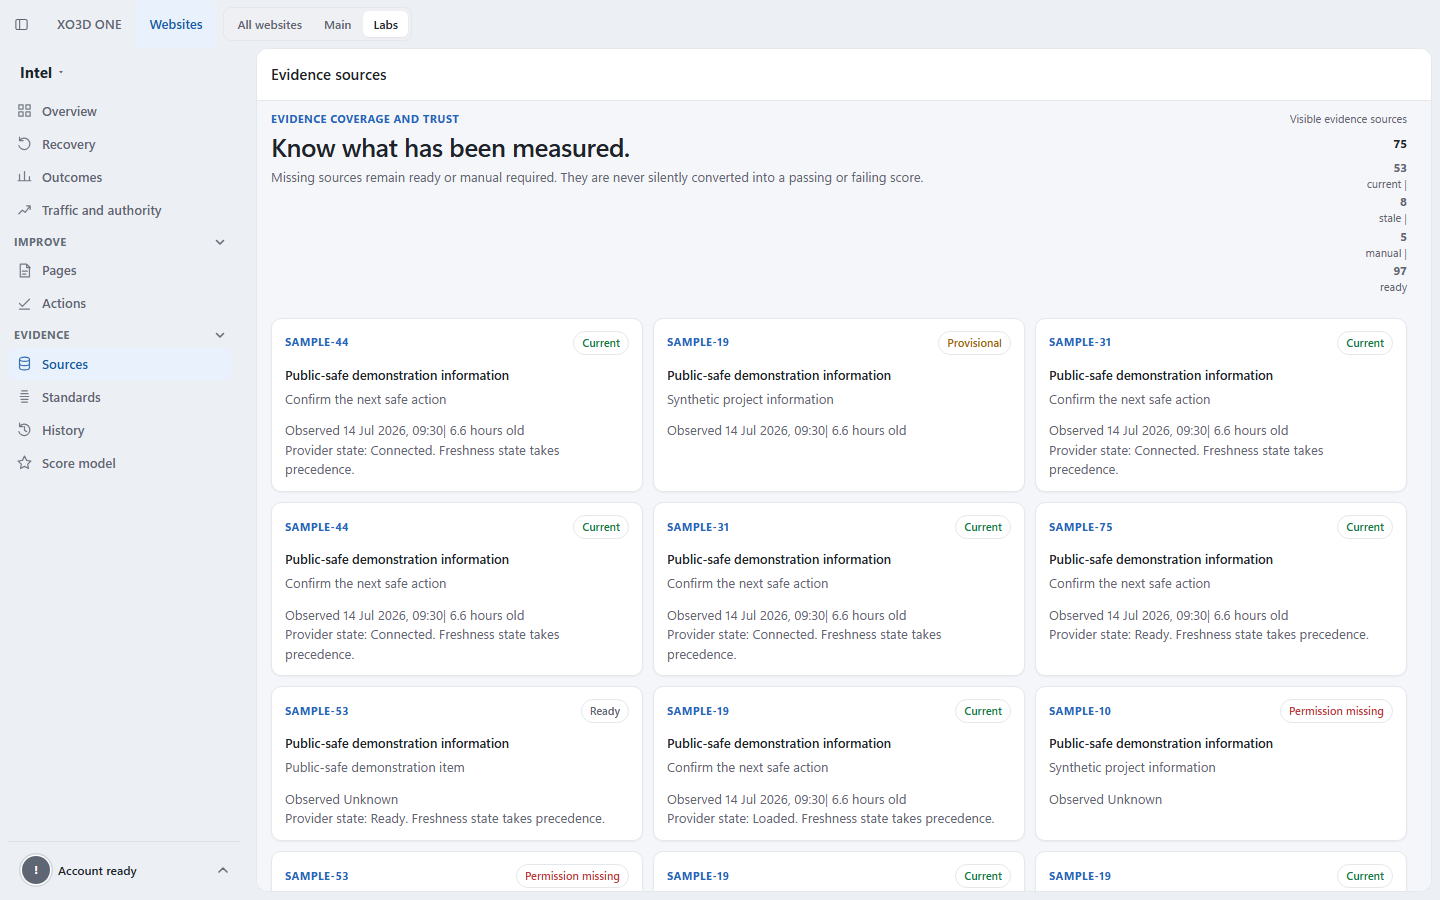
Task: Click the Sources database icon
Action: [25, 364]
